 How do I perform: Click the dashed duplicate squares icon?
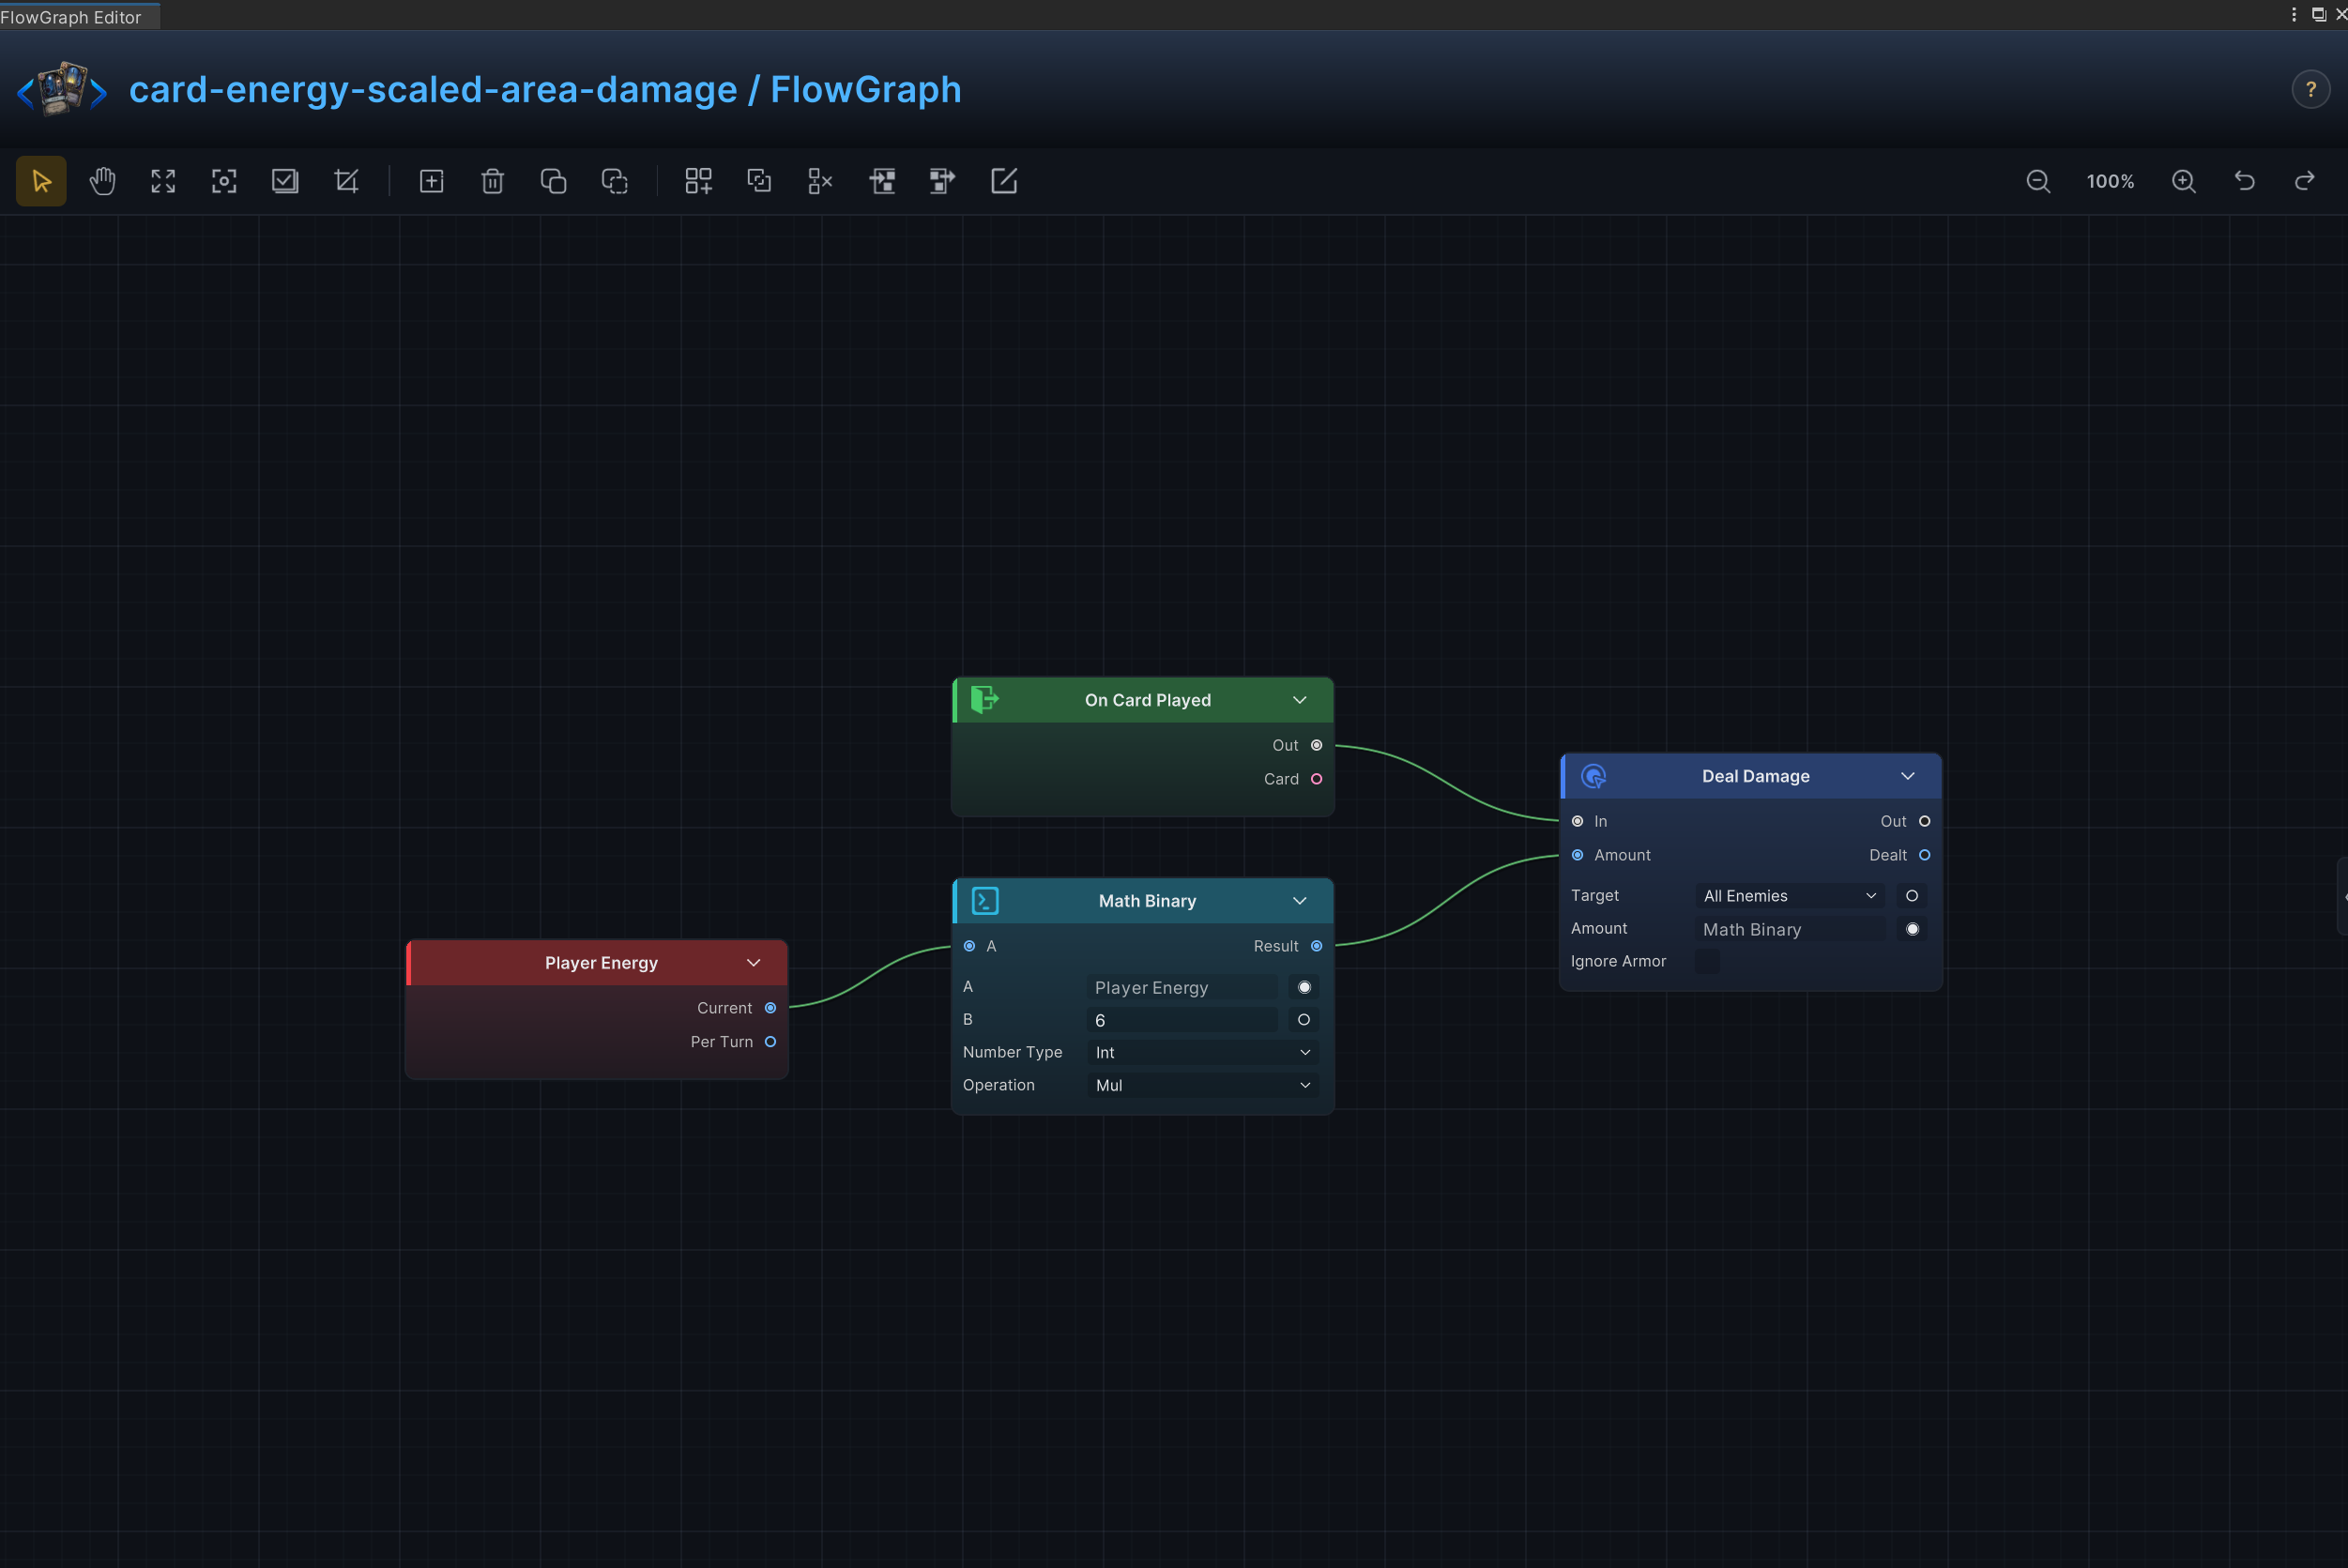(614, 181)
